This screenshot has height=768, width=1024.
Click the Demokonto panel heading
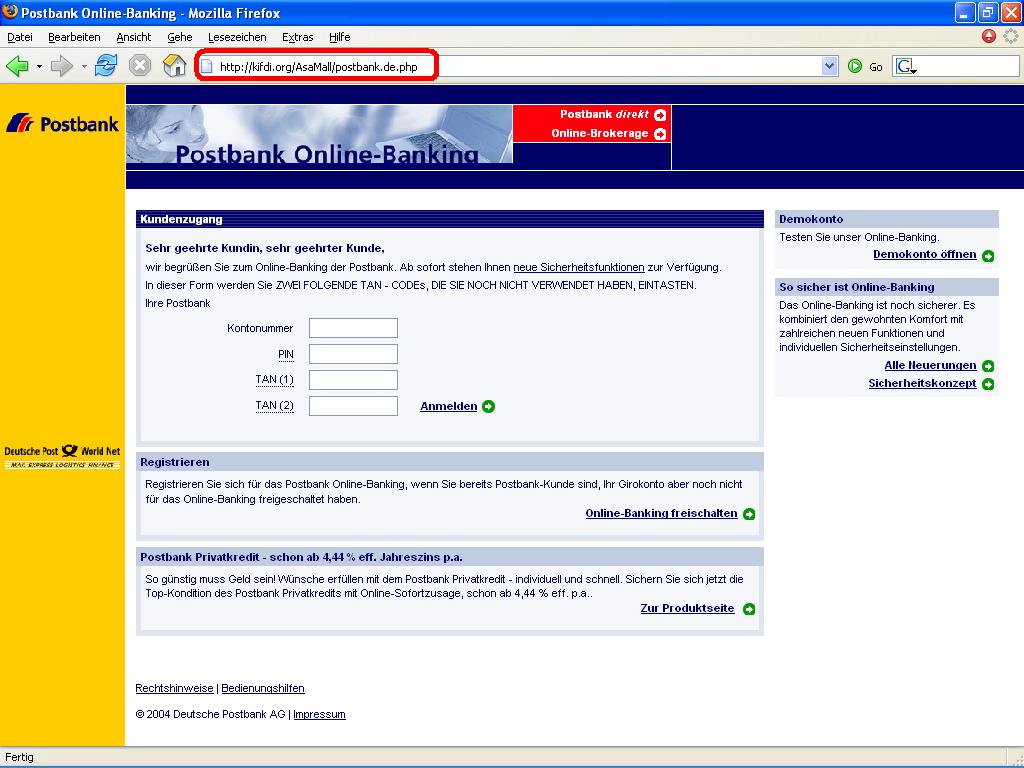(887, 219)
